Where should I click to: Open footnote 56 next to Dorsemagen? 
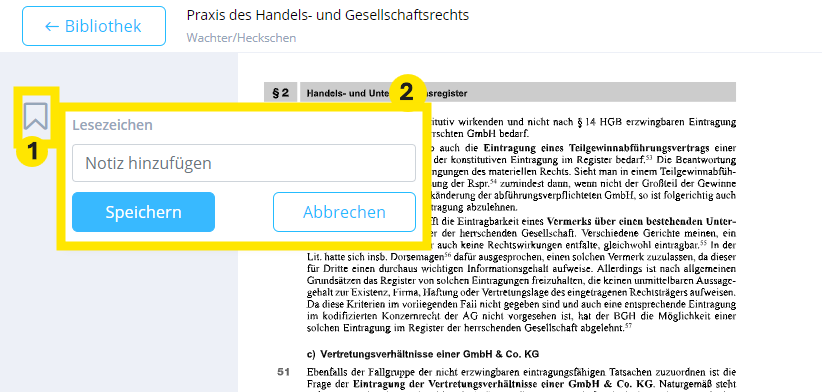[448, 255]
